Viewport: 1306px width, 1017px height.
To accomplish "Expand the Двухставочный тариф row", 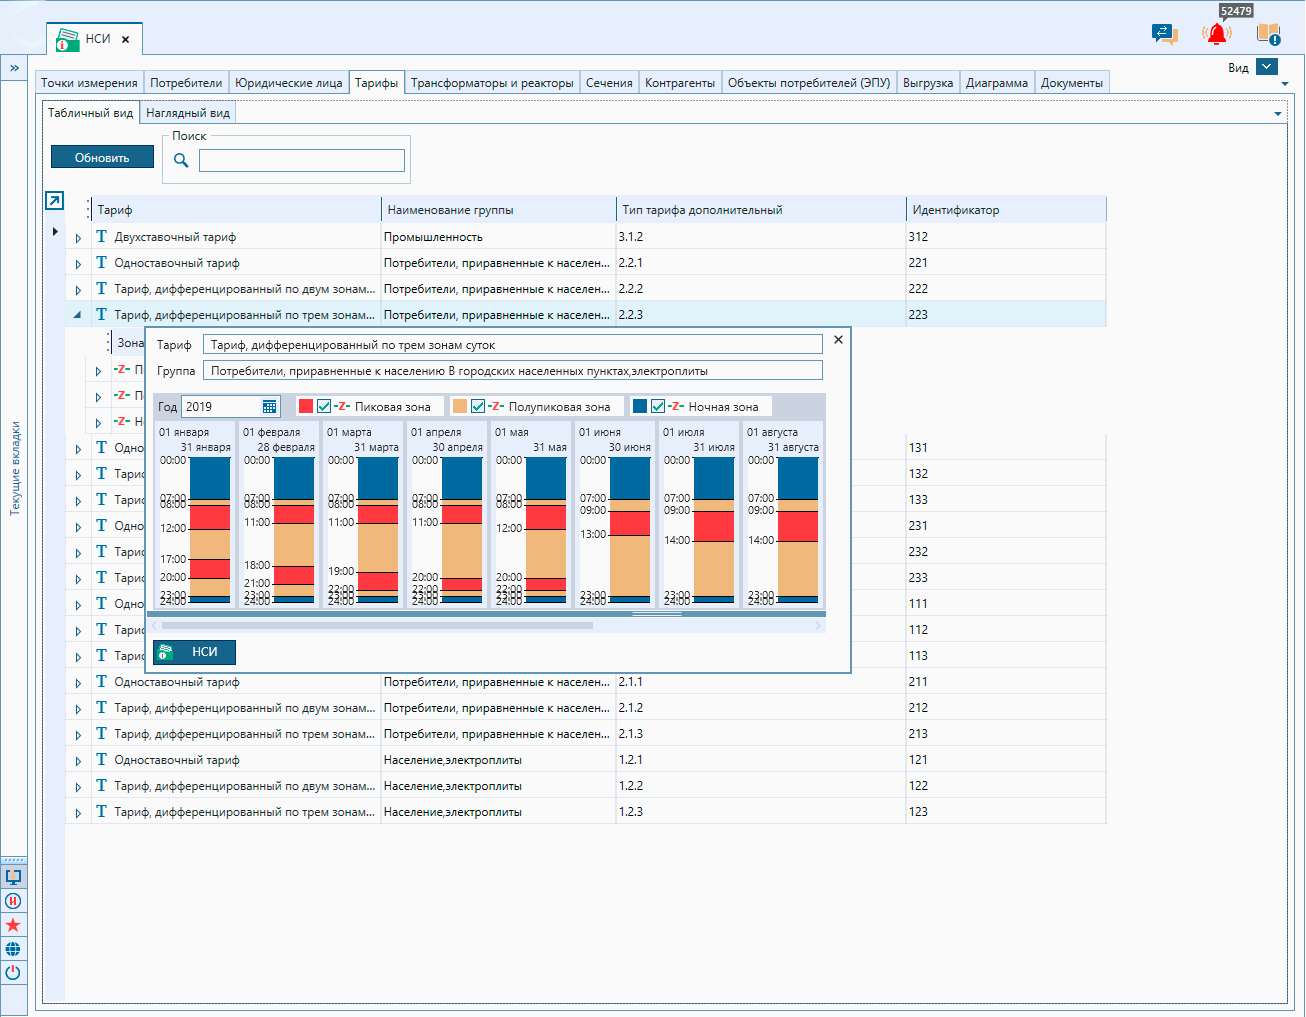I will pos(78,238).
